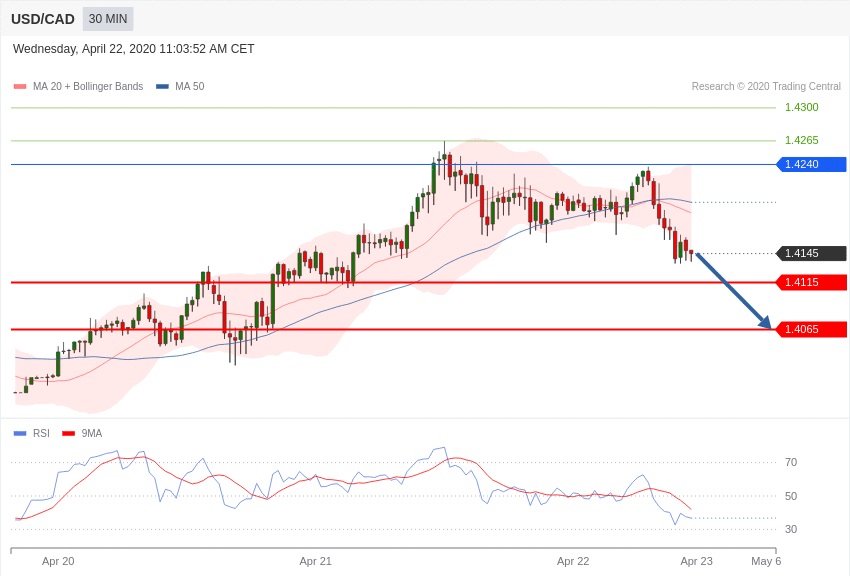The width and height of the screenshot is (850, 576).
Task: Click the red 1.4115 support price tag
Action: (x=812, y=282)
